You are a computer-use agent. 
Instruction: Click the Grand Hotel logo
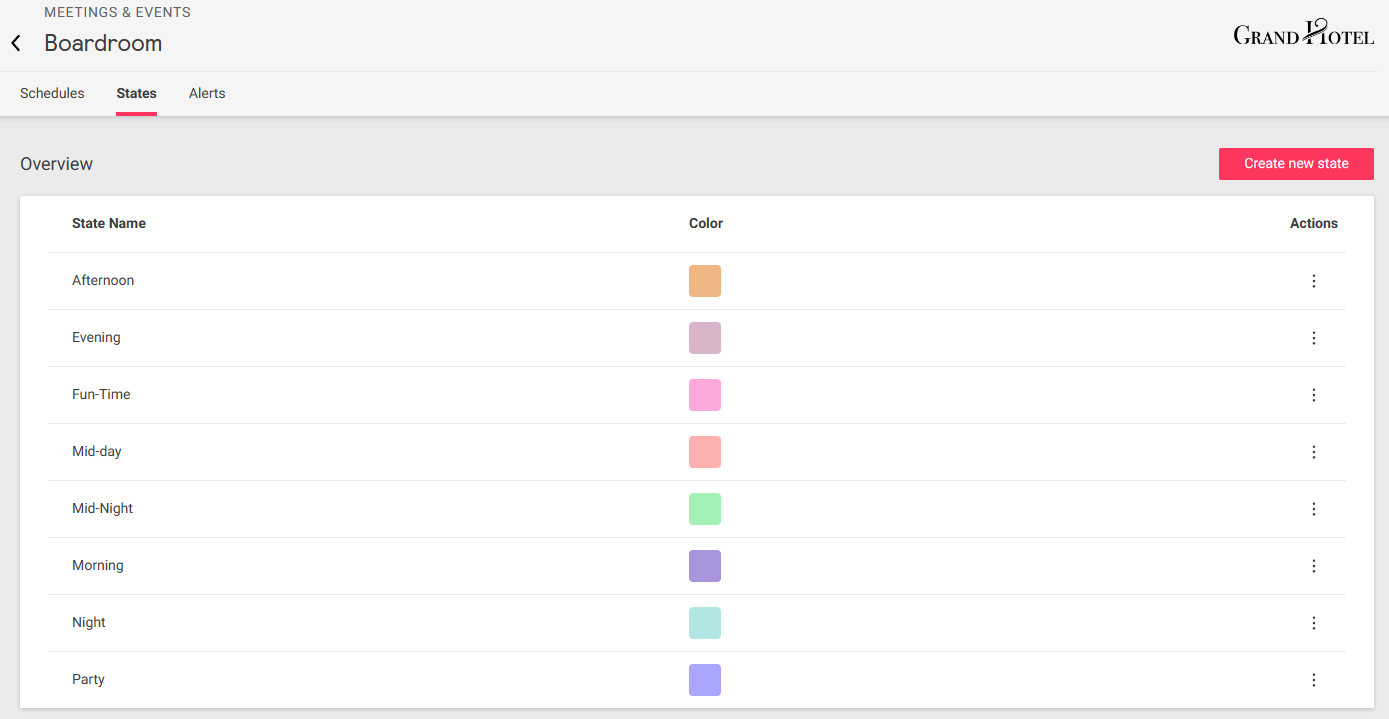(x=1302, y=33)
